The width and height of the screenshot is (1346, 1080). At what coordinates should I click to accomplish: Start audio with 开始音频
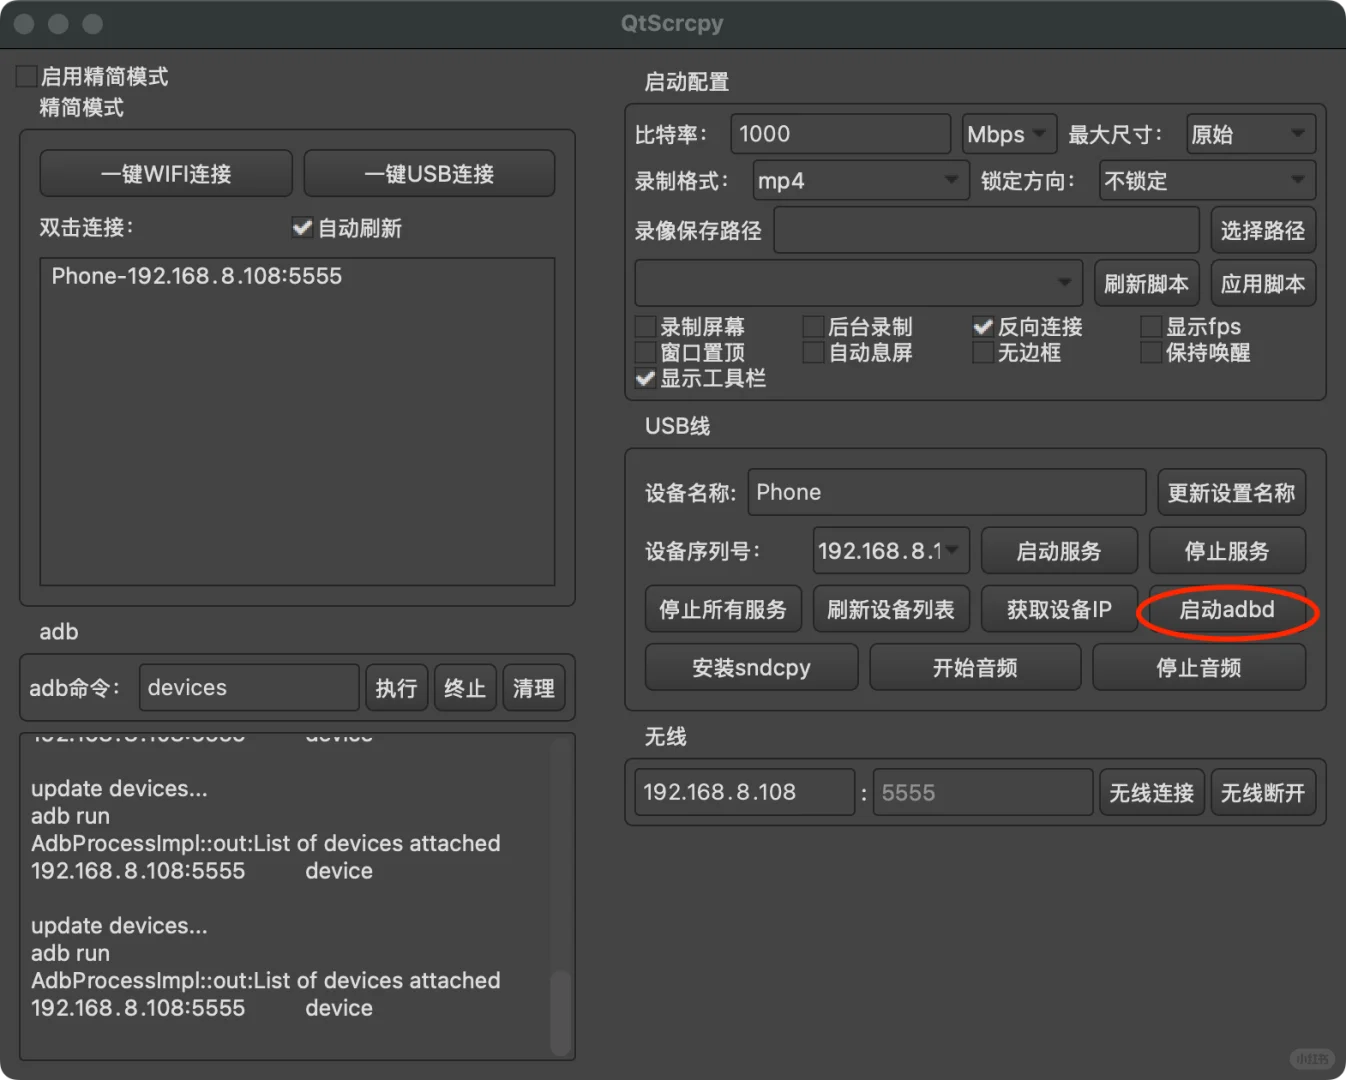click(x=975, y=667)
